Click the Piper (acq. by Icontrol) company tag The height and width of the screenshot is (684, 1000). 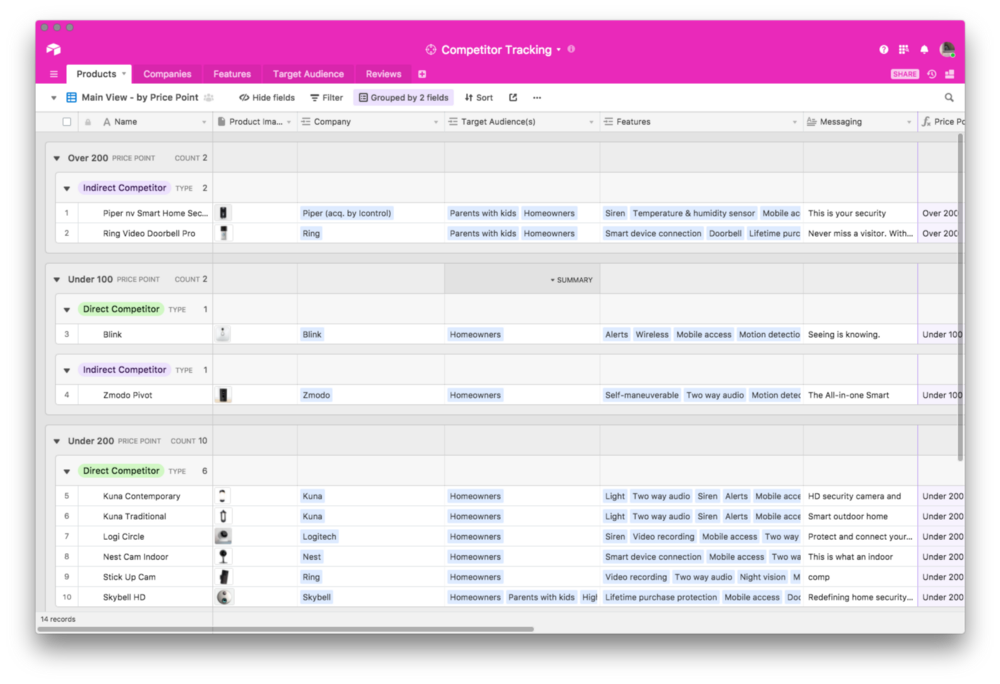pos(347,213)
